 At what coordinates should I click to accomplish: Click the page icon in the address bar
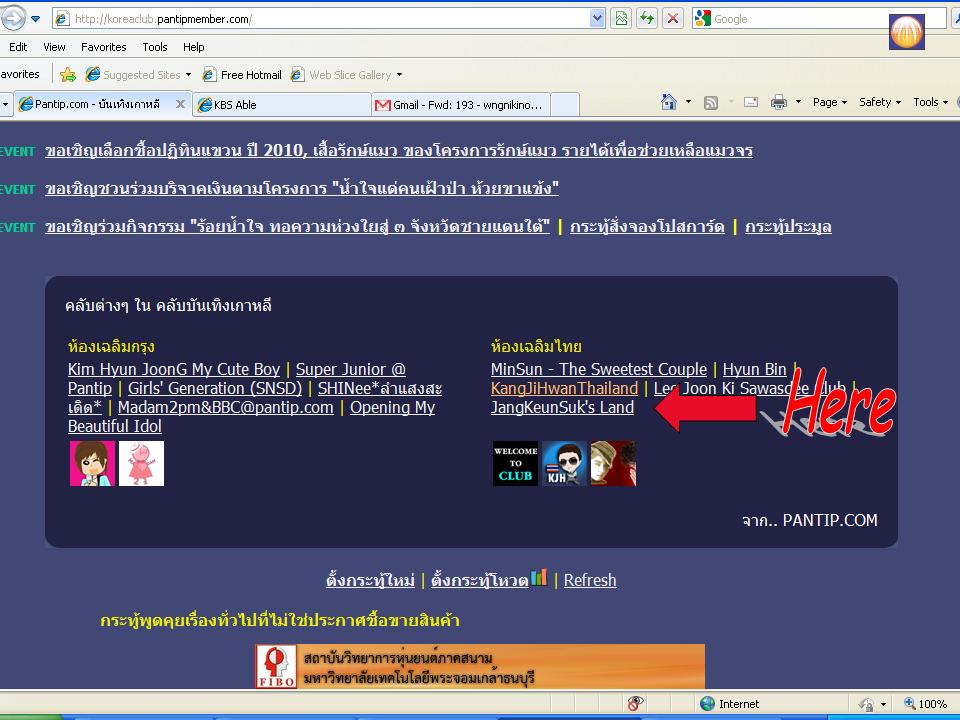coord(62,19)
